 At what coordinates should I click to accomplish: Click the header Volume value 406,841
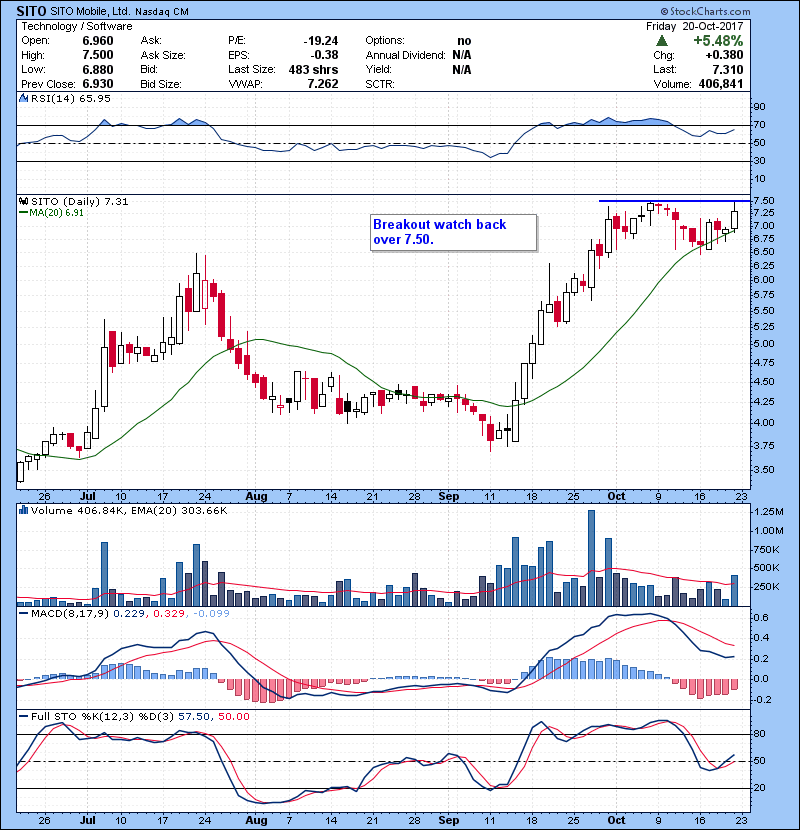click(x=721, y=84)
